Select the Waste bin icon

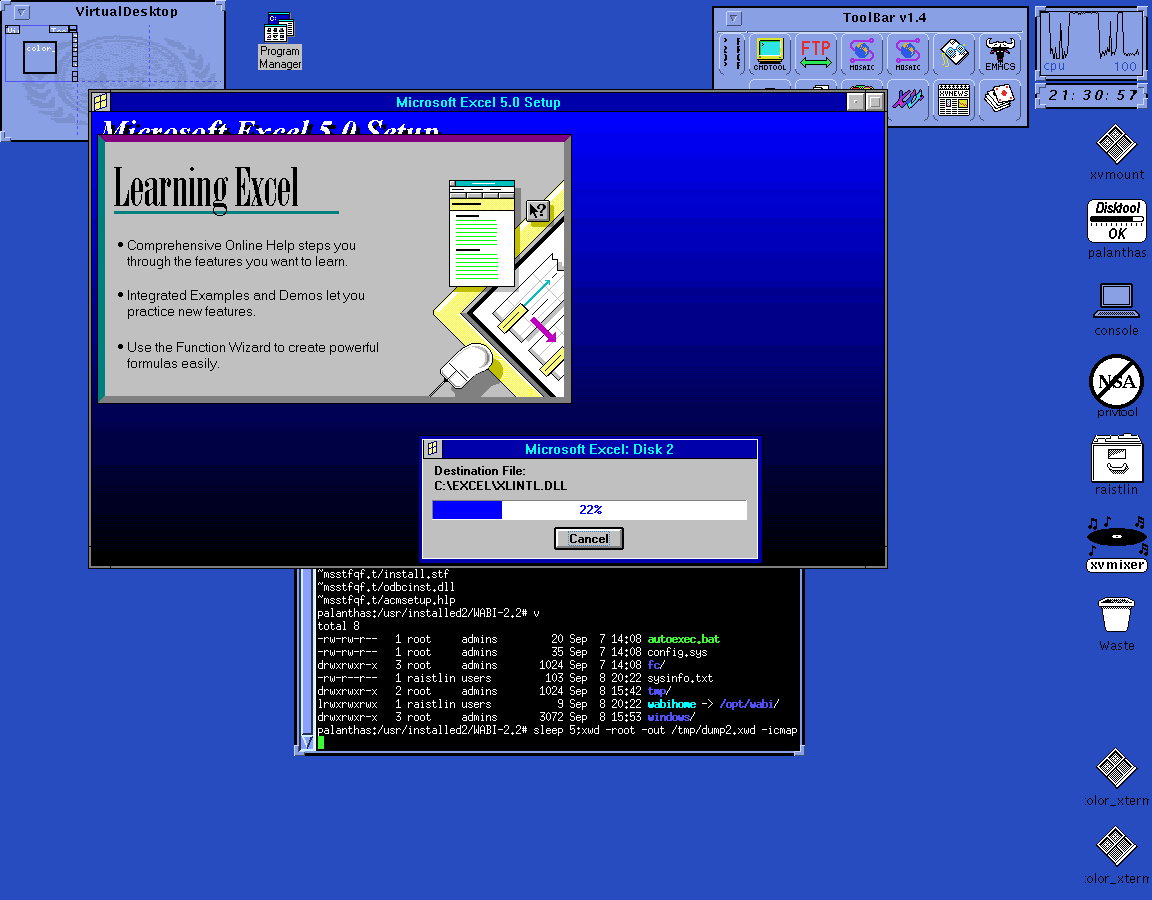(1117, 624)
